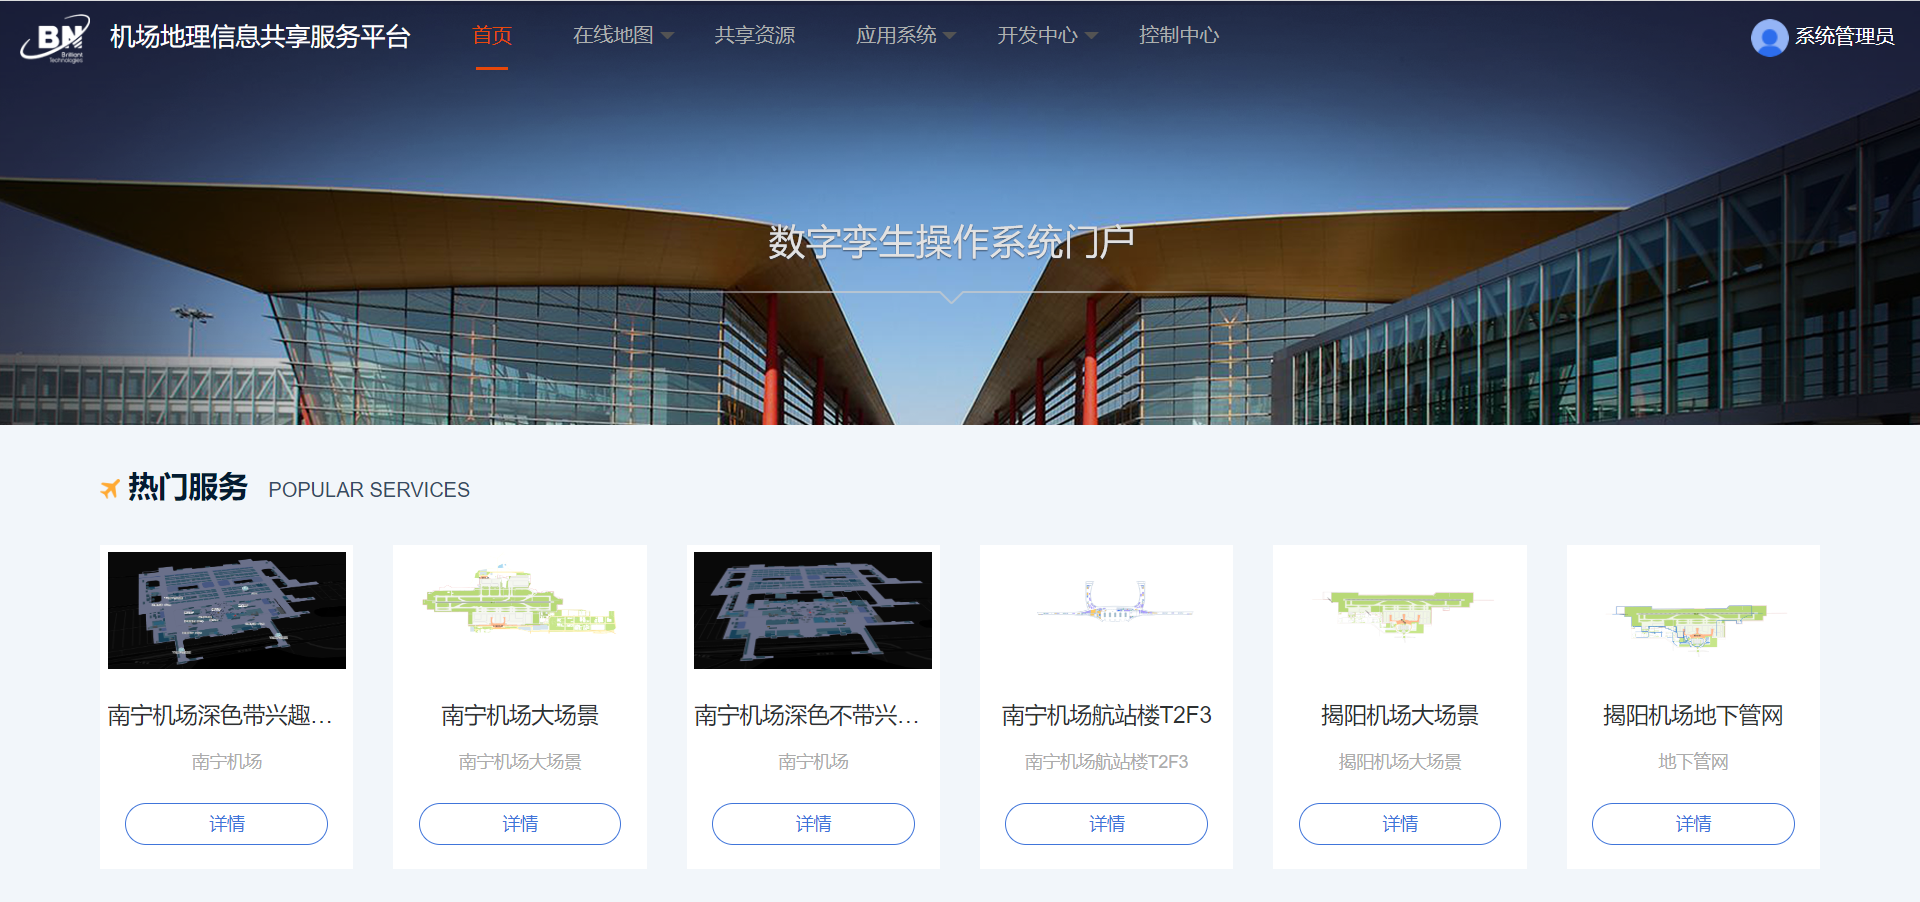This screenshot has height=902, width=1920.
Task: Open the 共享资源 menu item
Action: point(755,36)
